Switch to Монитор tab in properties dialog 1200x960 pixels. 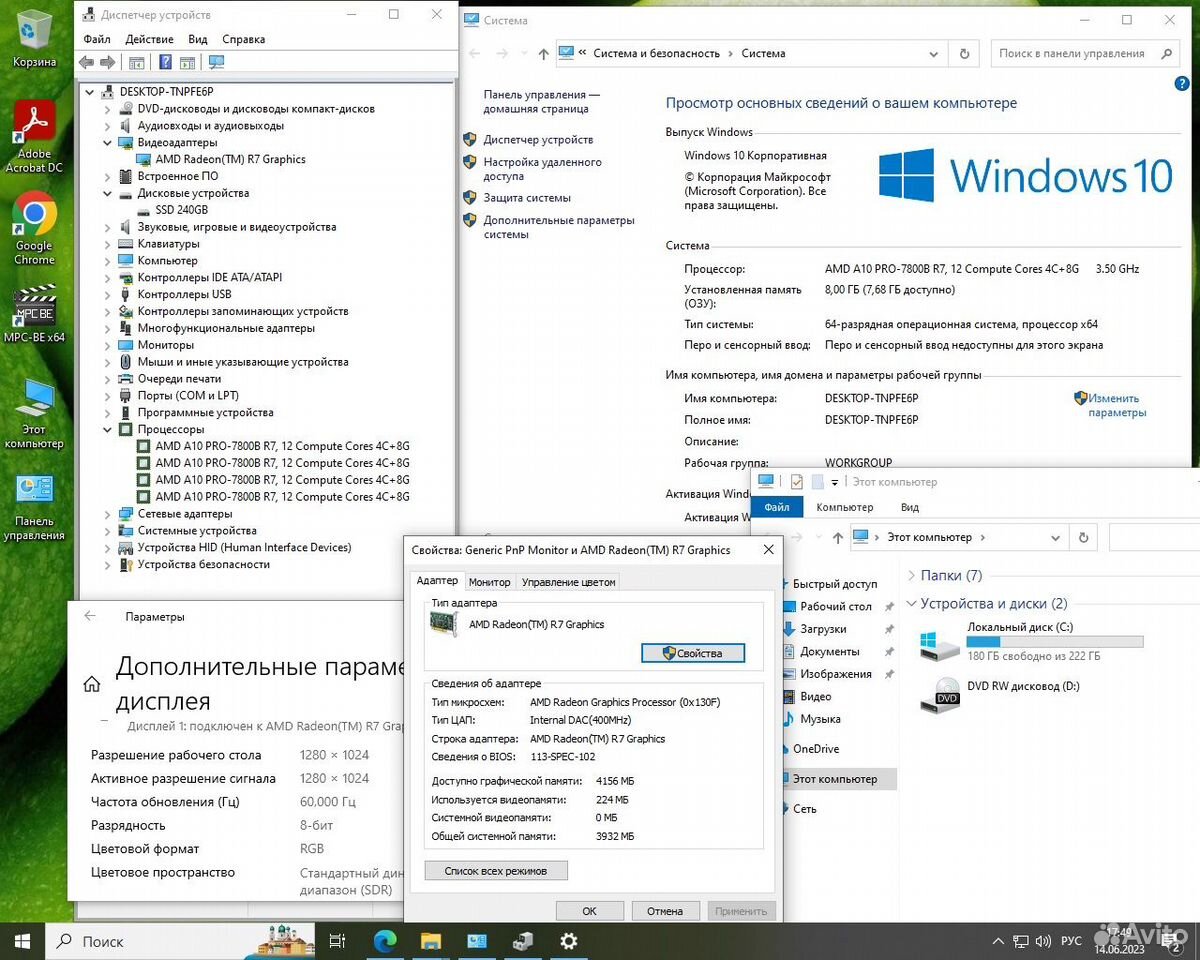[x=489, y=582]
